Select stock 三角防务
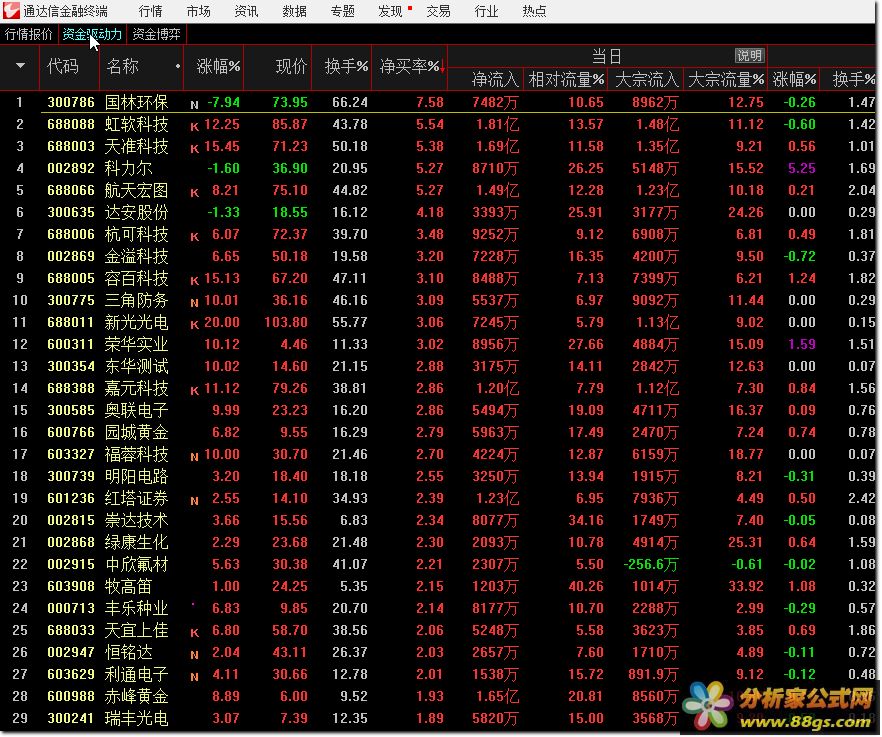Screen dimensions: 882x737 click(137, 300)
